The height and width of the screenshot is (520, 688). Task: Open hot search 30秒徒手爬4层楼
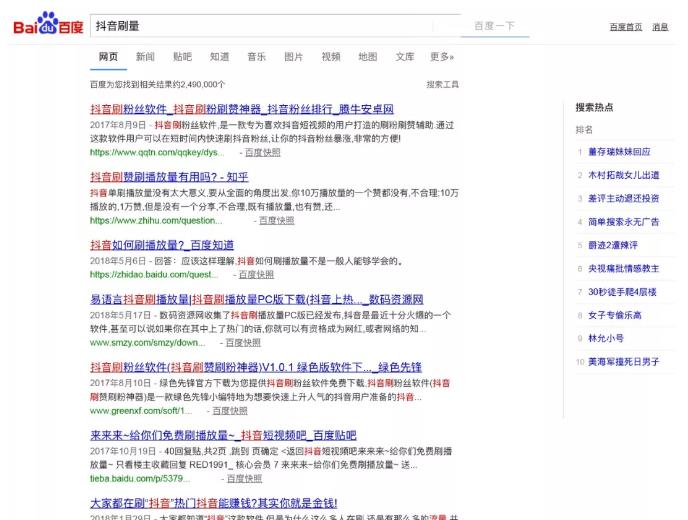coord(622,292)
